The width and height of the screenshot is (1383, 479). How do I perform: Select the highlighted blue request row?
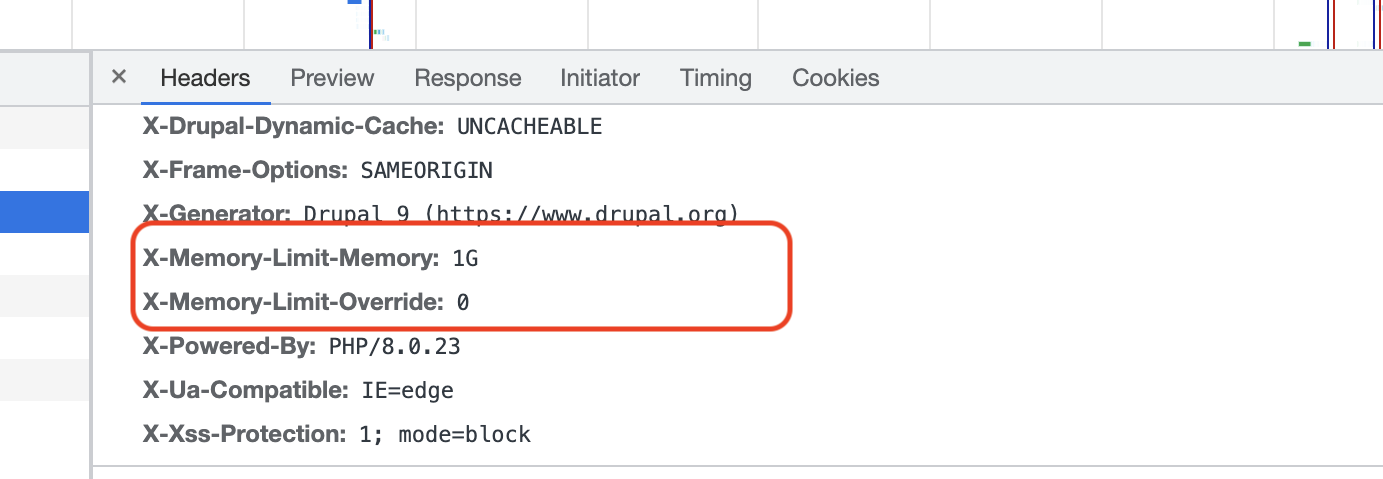44,211
